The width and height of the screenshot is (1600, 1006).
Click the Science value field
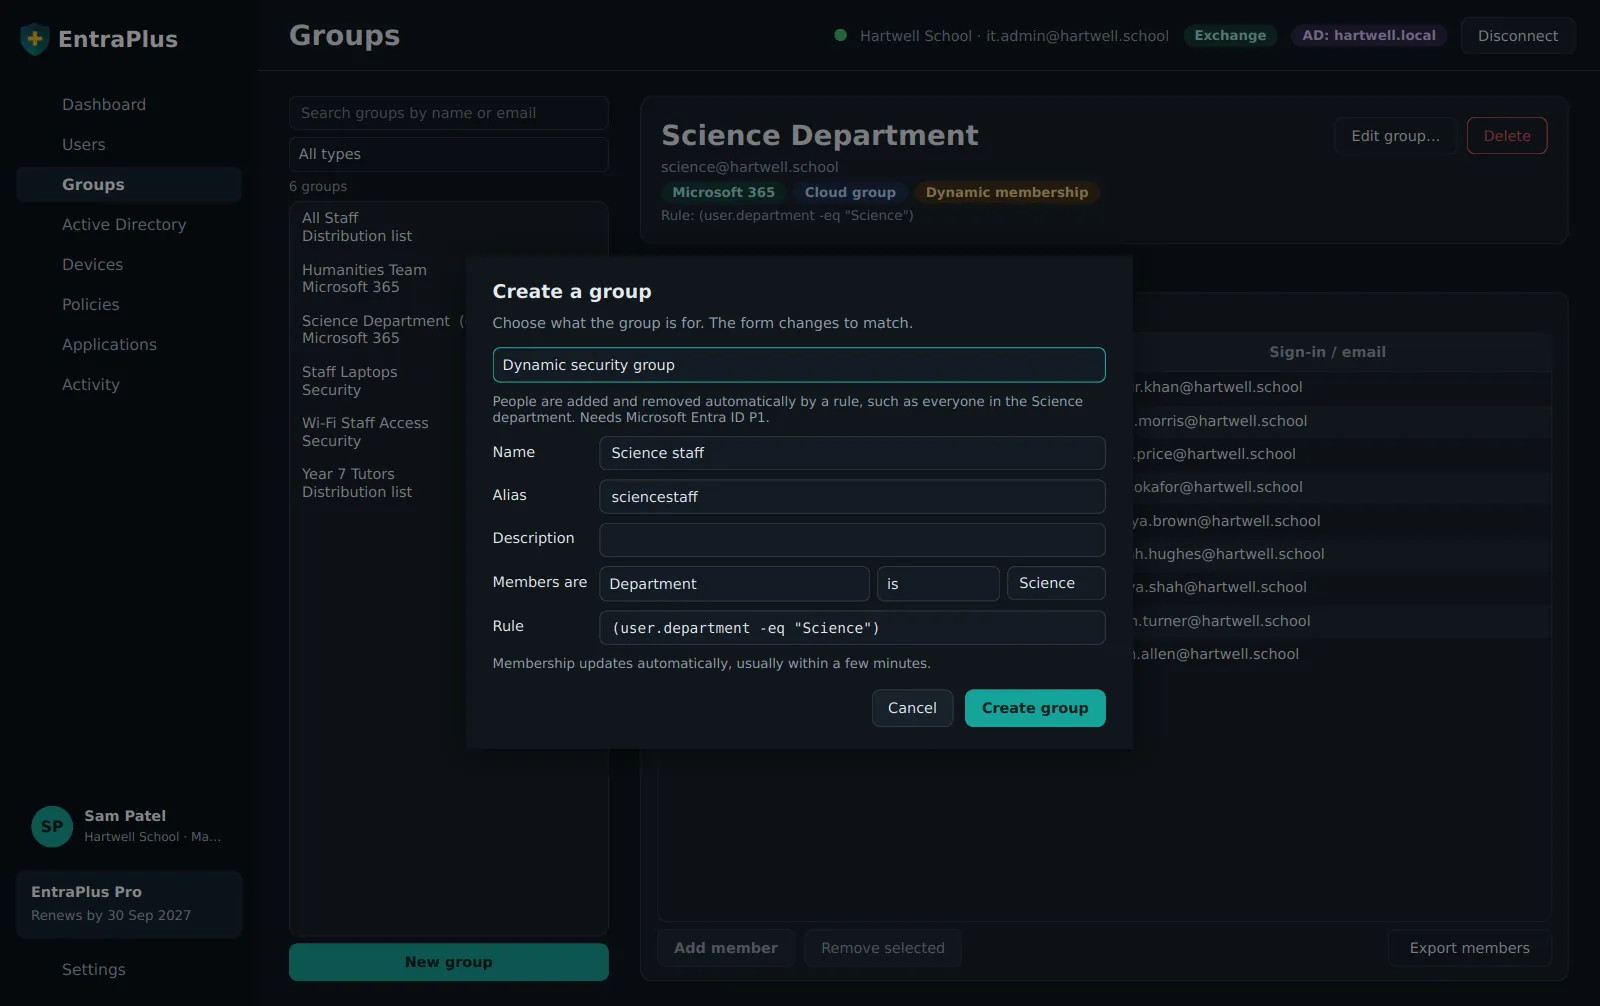1056,583
